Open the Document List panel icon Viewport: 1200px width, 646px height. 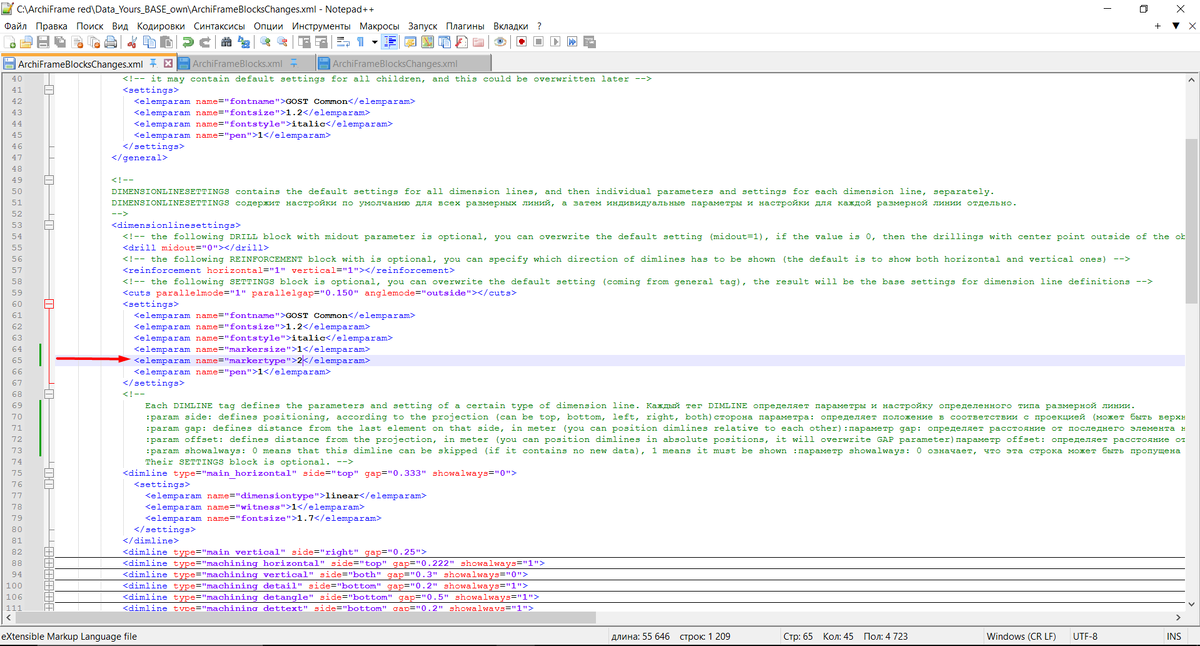(x=444, y=42)
